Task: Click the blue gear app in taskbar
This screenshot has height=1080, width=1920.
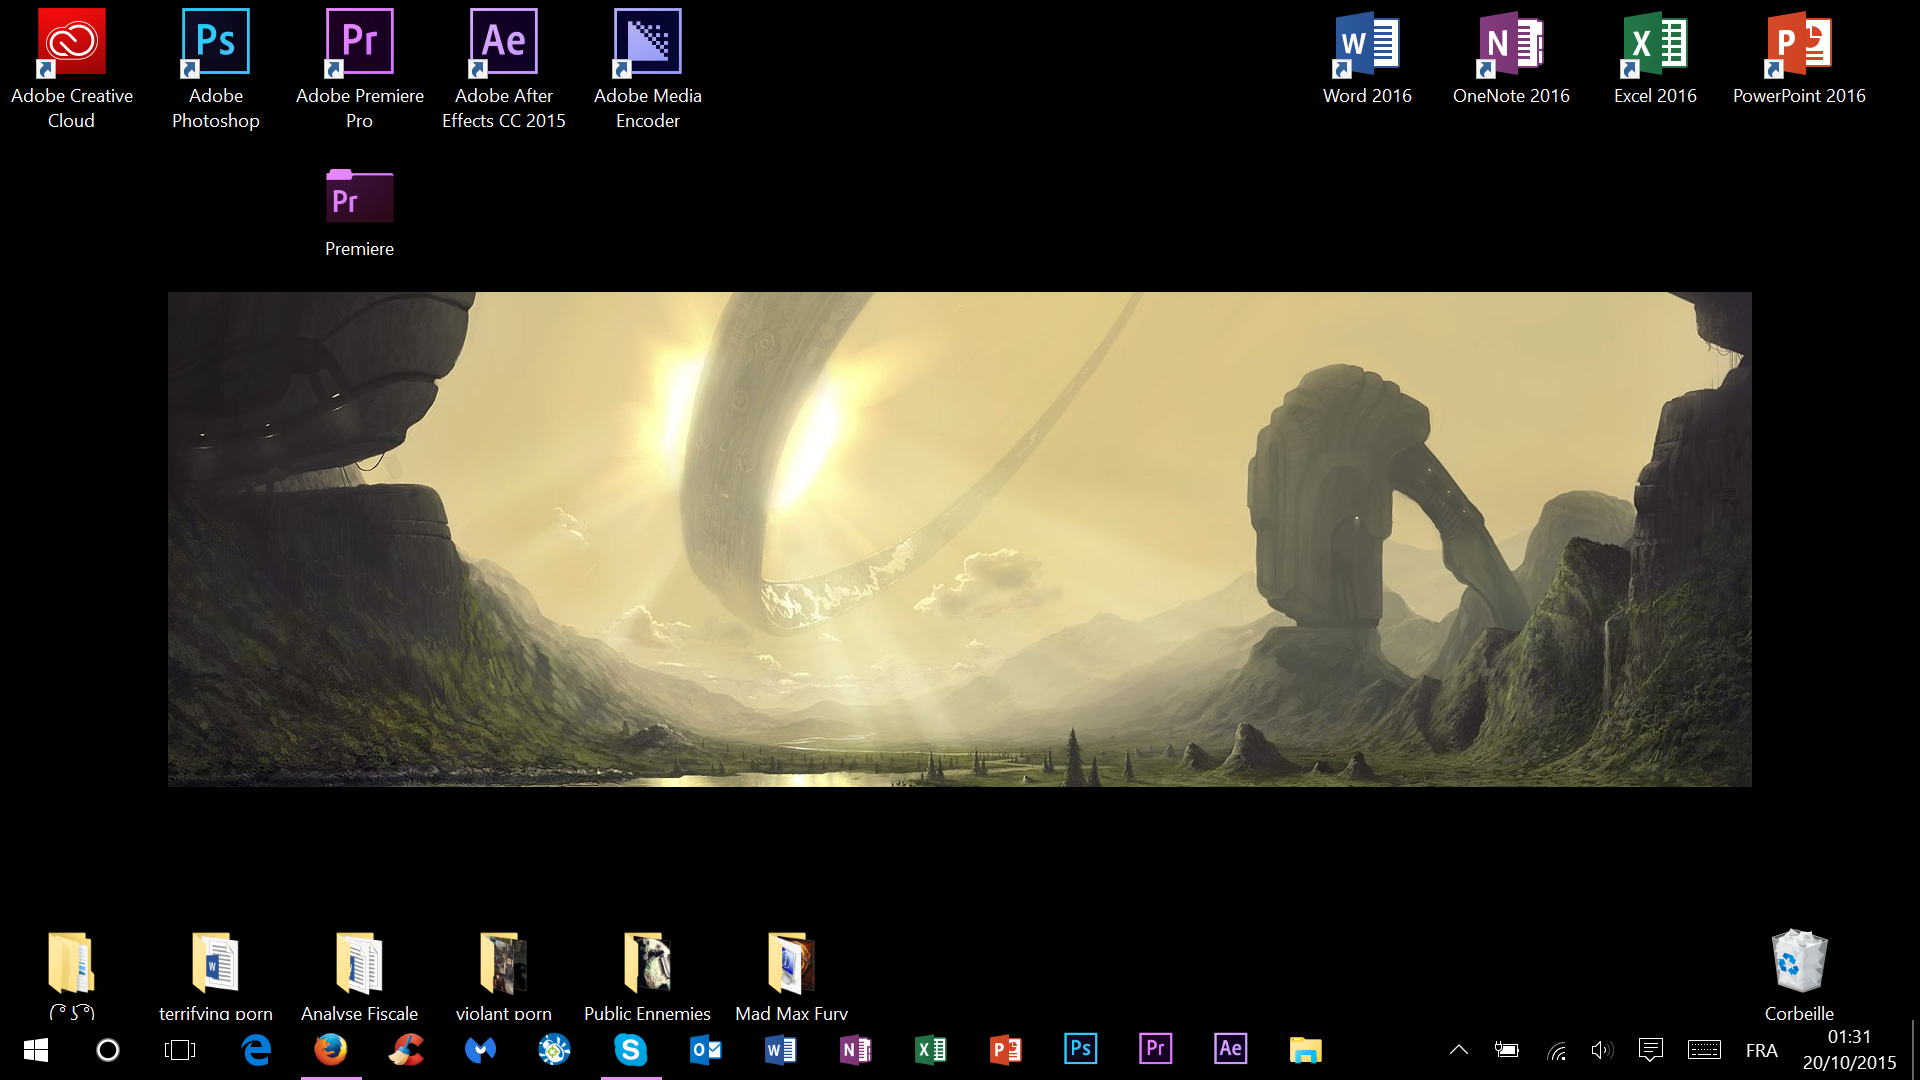Action: point(555,1050)
